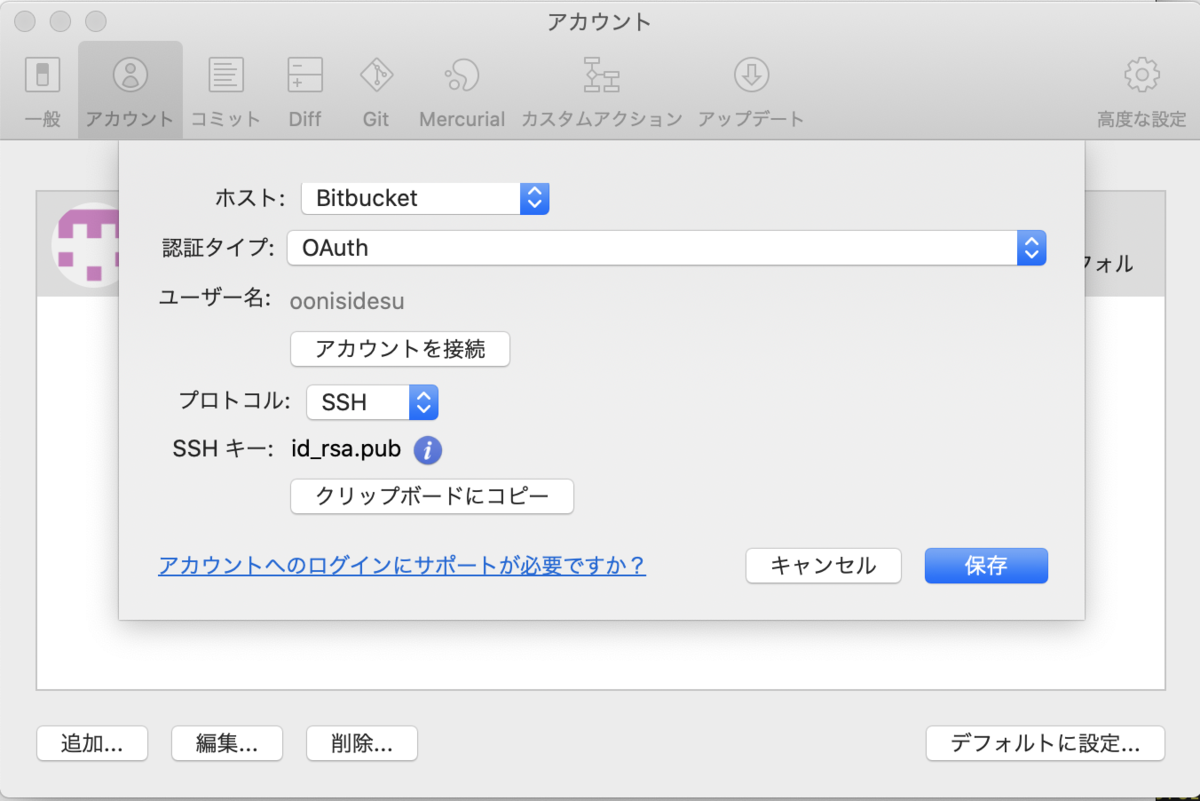
Task: Click the username text oonisidesu
Action: coord(347,301)
